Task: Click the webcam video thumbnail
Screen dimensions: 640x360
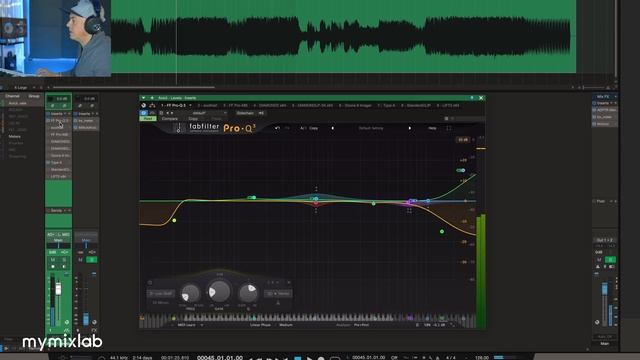Action: click(x=56, y=38)
